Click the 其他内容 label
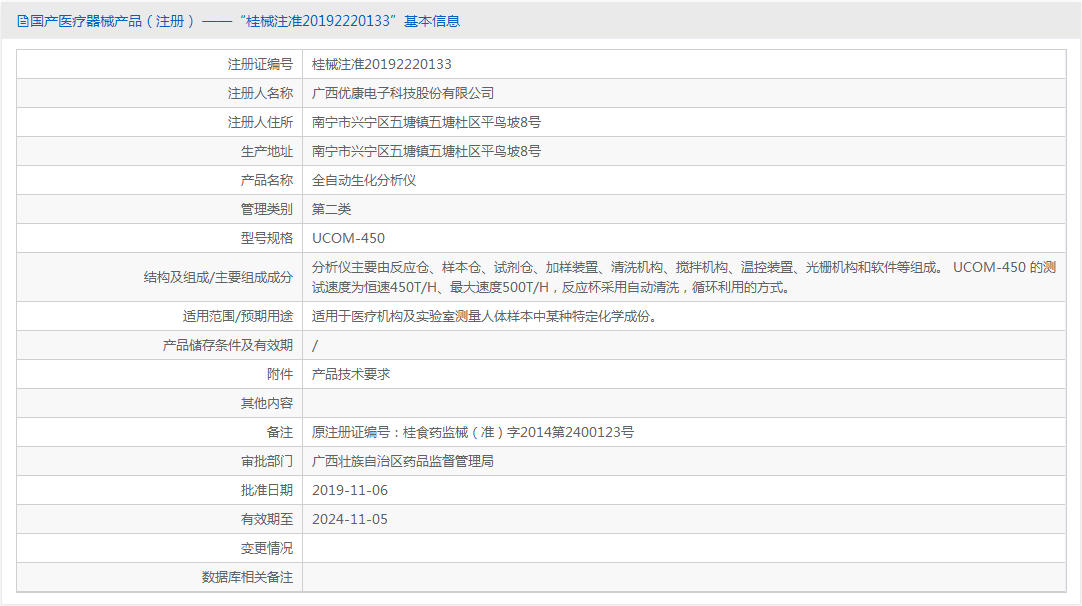The height and width of the screenshot is (606, 1082). coord(266,403)
